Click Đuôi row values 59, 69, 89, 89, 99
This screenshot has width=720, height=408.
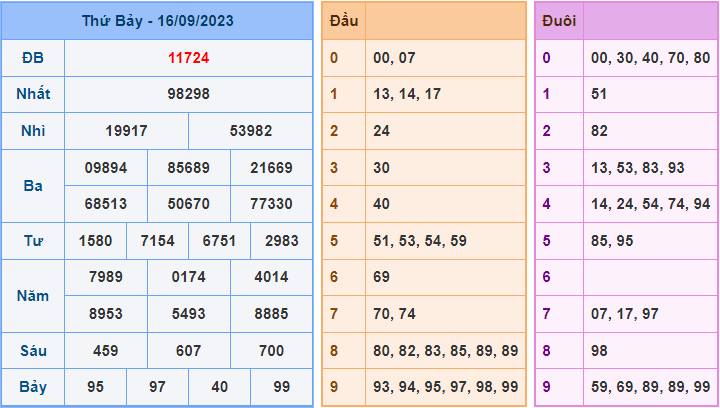click(651, 387)
